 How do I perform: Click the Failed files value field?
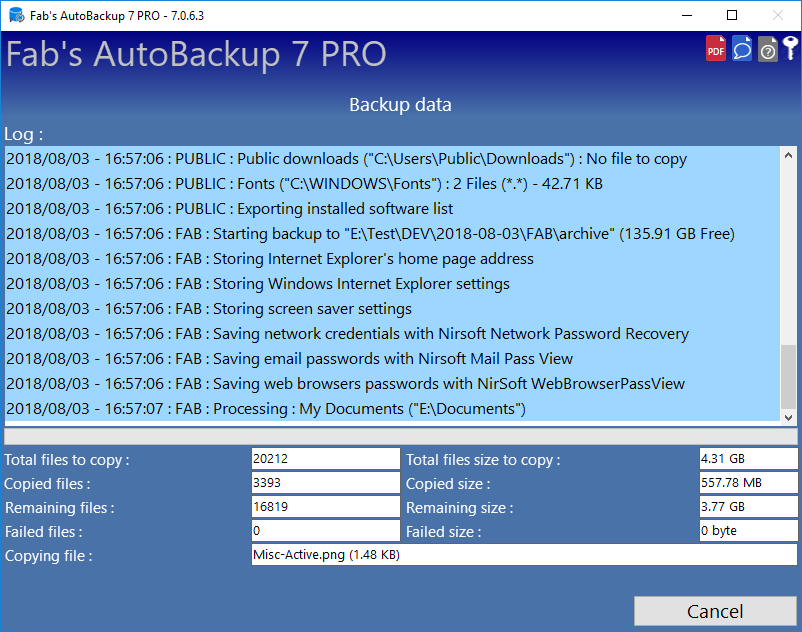[325, 531]
